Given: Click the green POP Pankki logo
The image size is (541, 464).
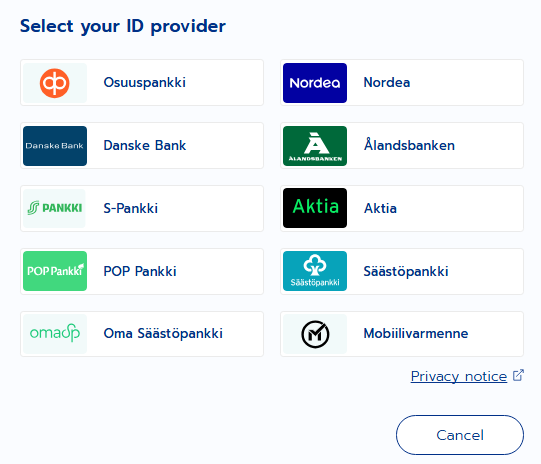Looking at the screenshot, I should tap(55, 271).
